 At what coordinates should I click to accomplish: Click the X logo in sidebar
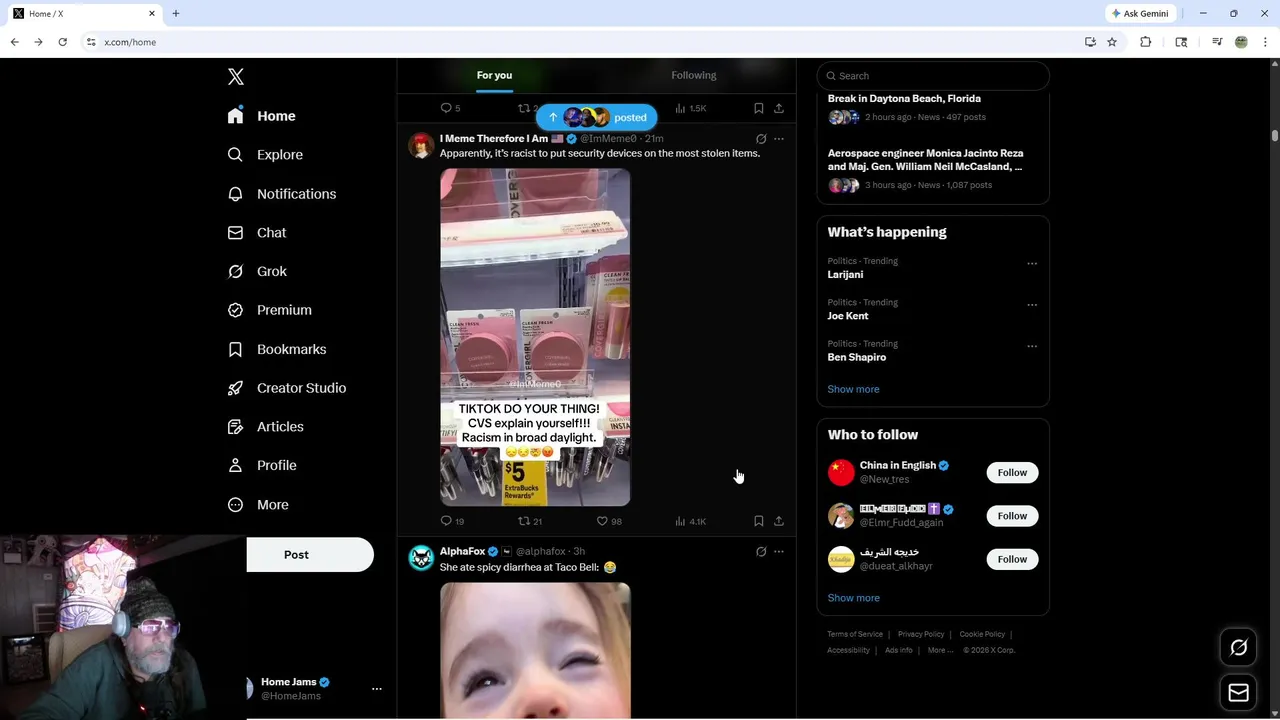coord(236,77)
